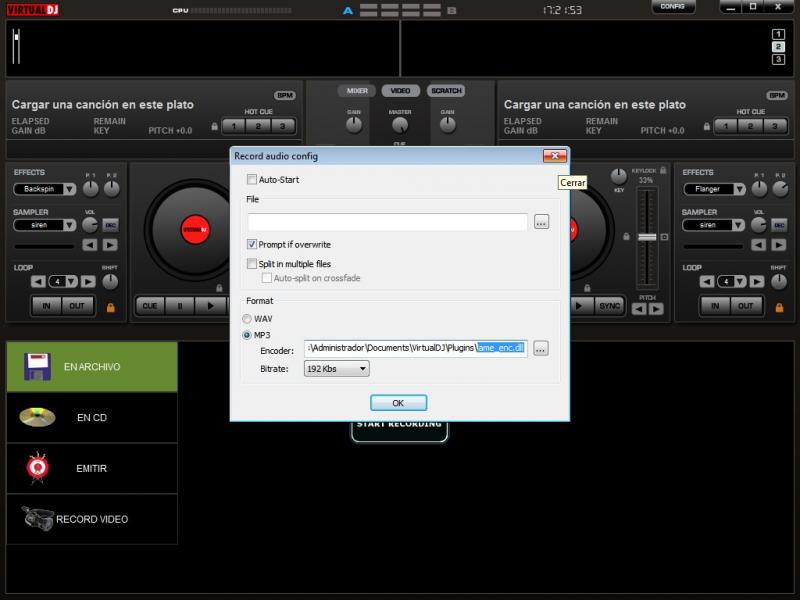Viewport: 800px width, 600px height.
Task: Select waveform zoom level 1
Action: click(778, 34)
